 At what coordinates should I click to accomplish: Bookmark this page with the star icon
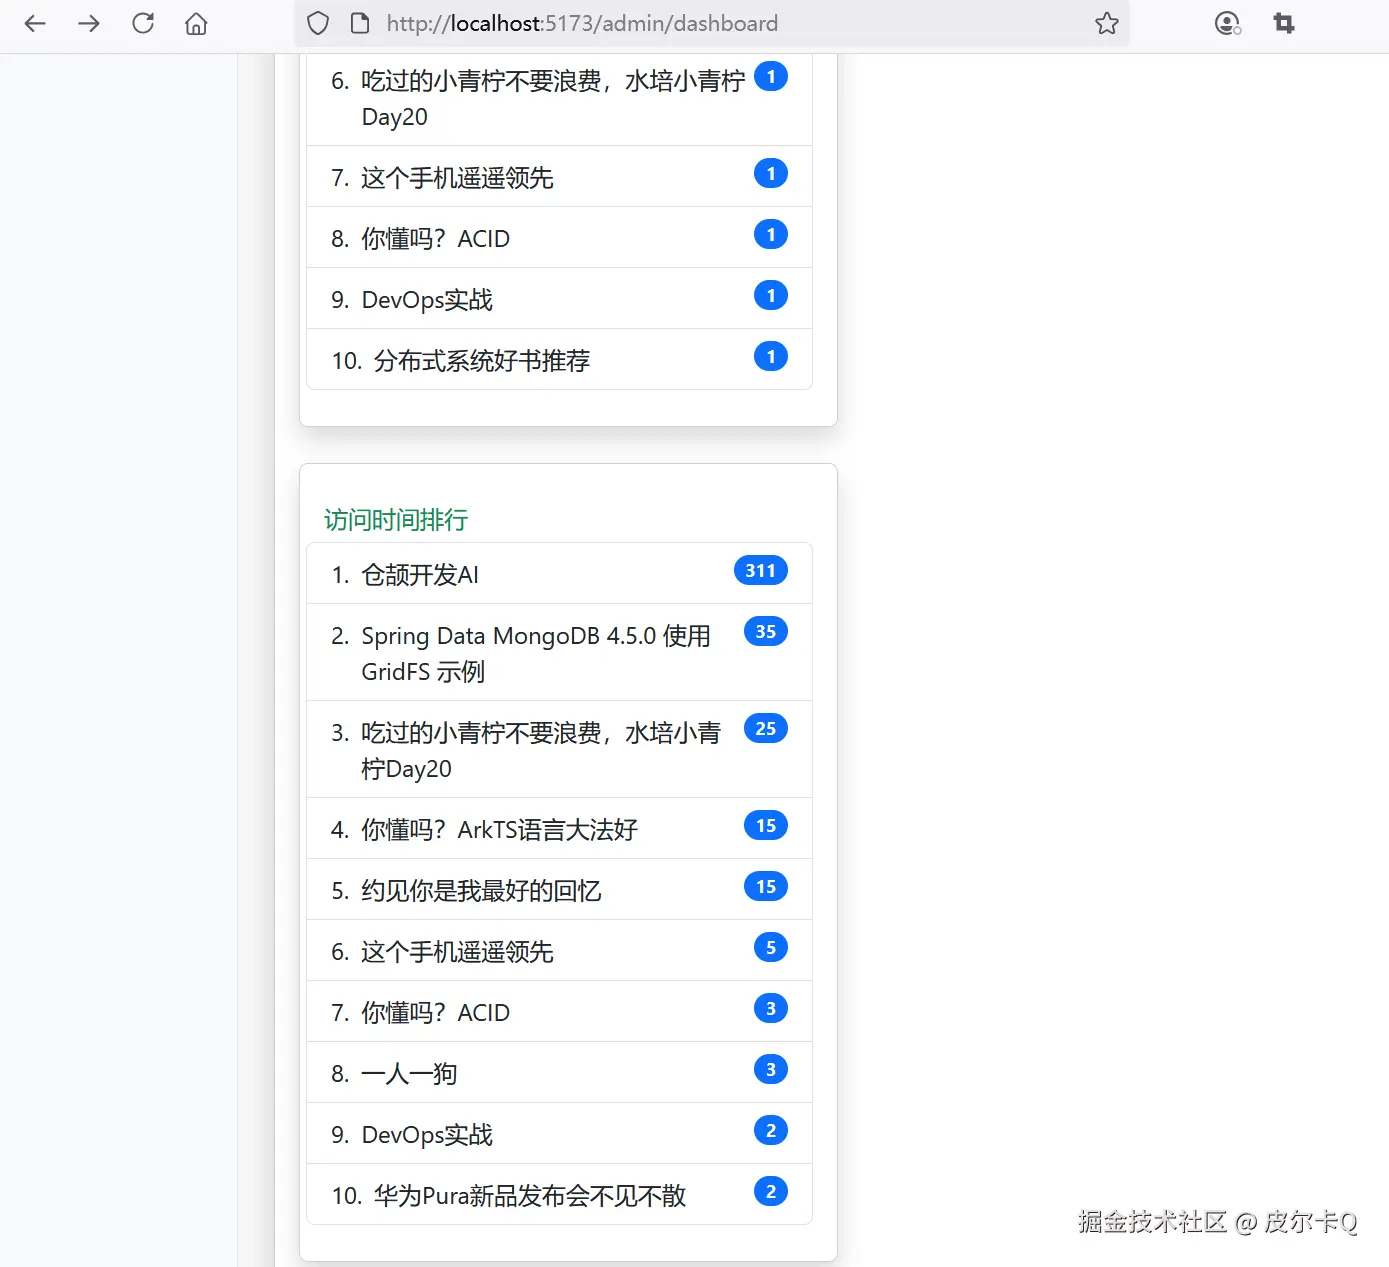pos(1106,23)
